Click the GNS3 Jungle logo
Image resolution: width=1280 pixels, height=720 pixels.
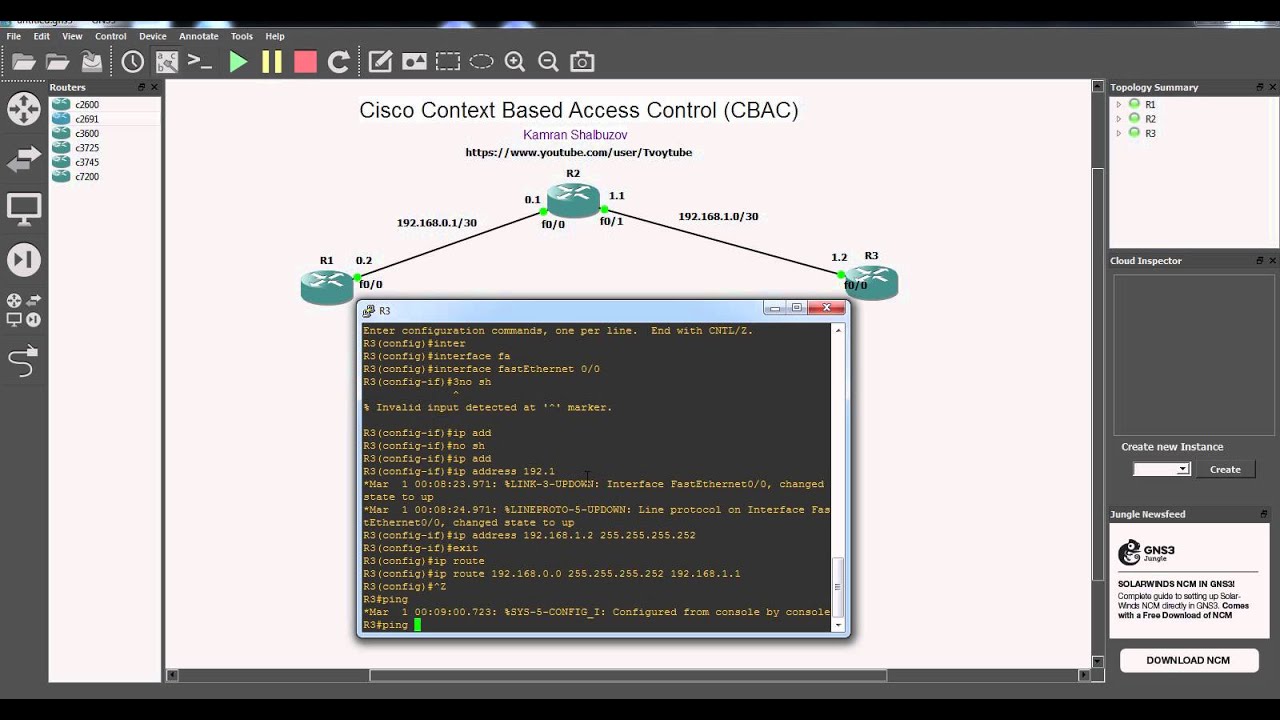[x=1146, y=553]
